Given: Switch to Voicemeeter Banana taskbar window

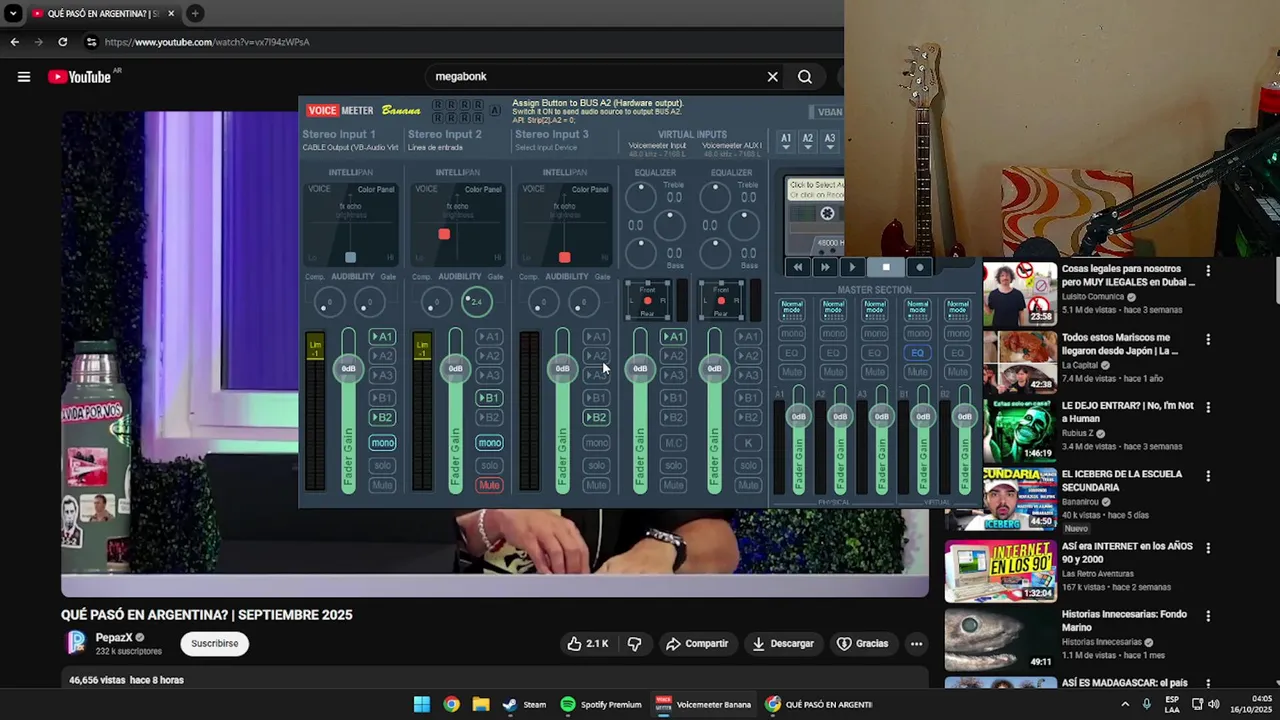Looking at the screenshot, I should tap(703, 704).
